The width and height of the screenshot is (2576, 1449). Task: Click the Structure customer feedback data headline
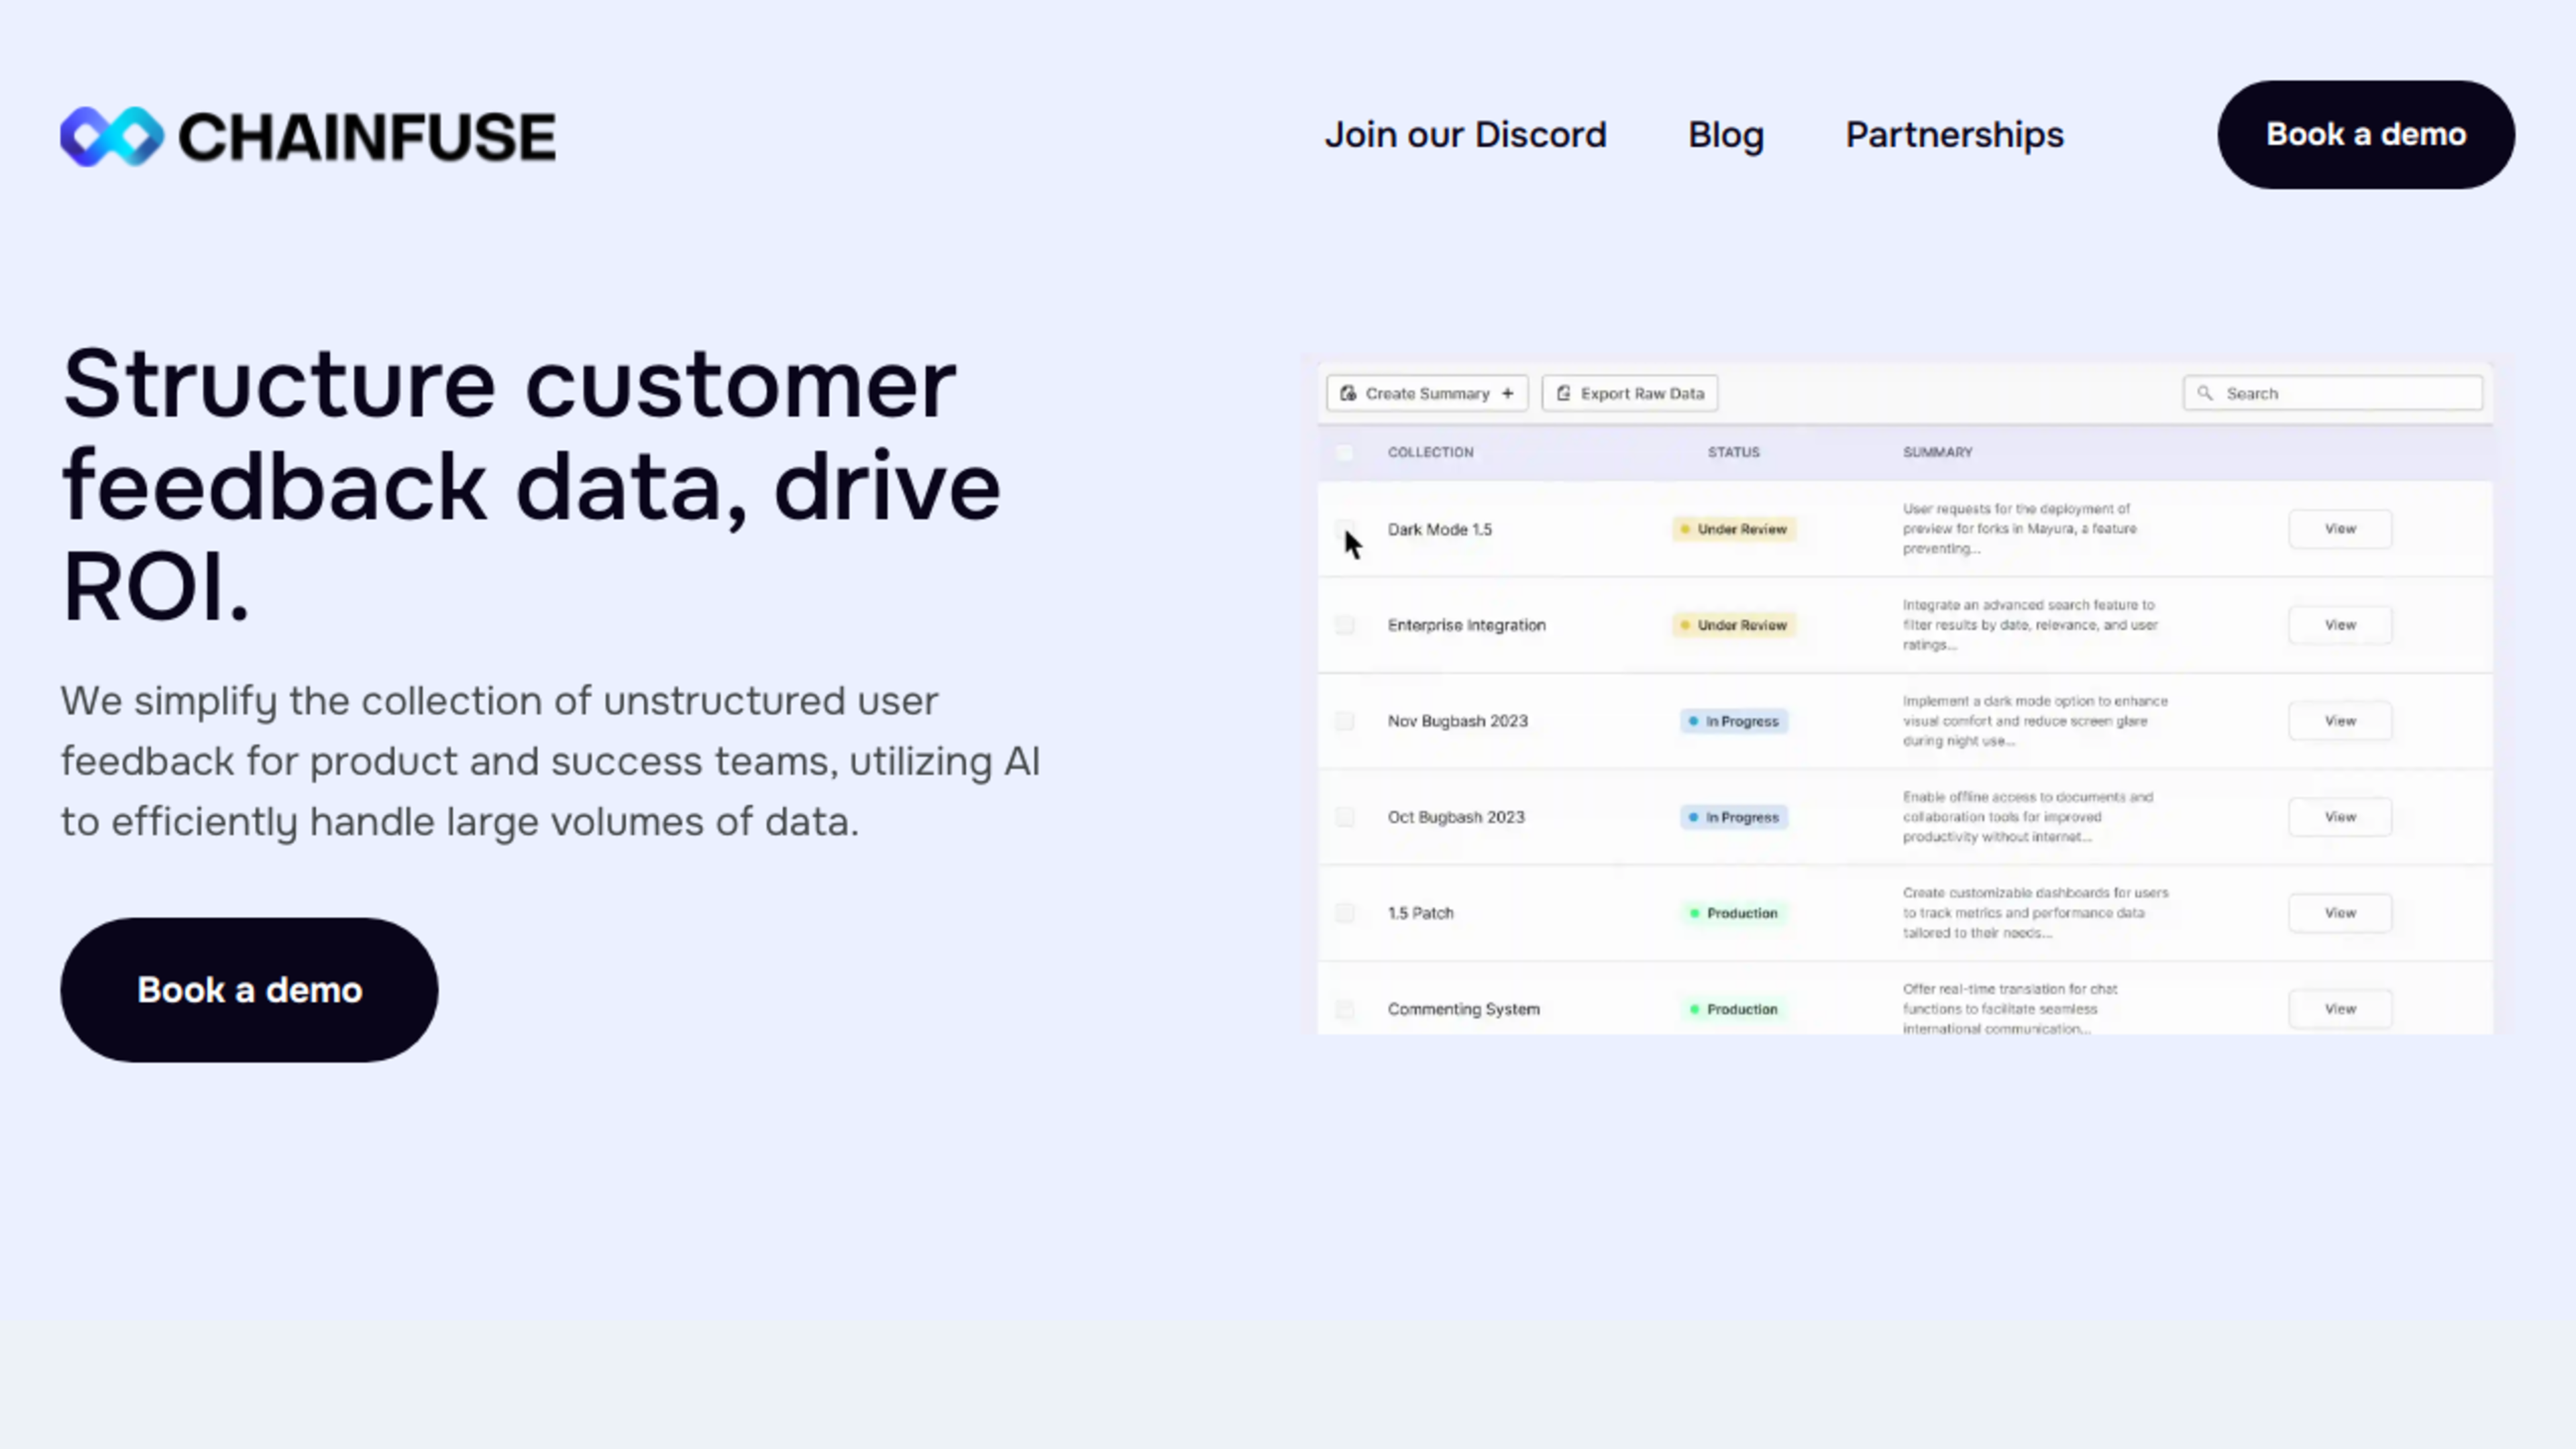pyautogui.click(x=531, y=486)
